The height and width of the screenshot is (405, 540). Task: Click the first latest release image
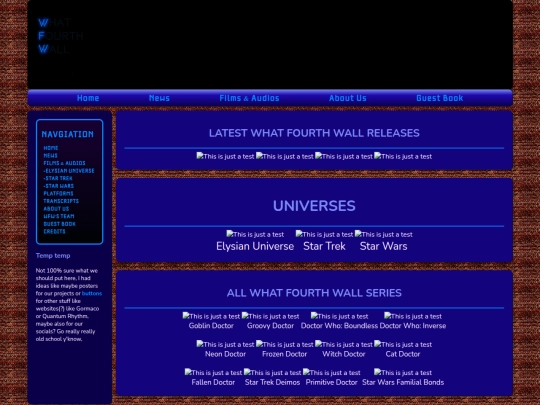point(225,156)
